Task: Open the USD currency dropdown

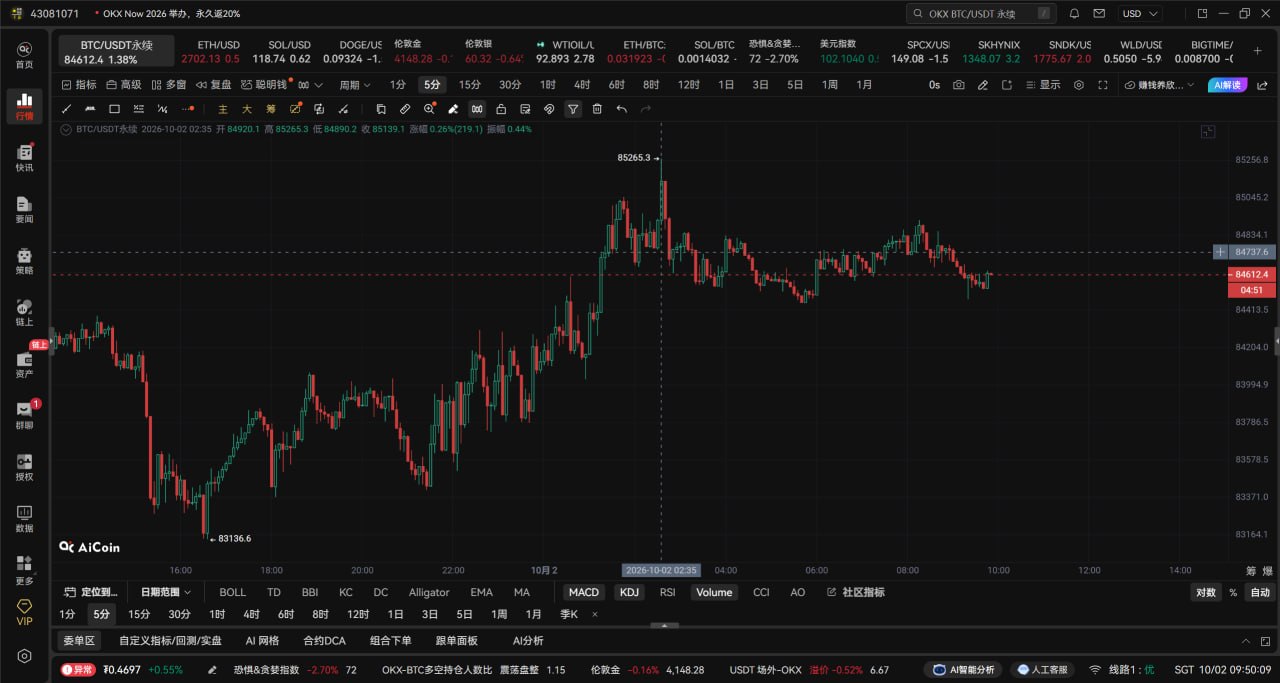Action: (1140, 14)
